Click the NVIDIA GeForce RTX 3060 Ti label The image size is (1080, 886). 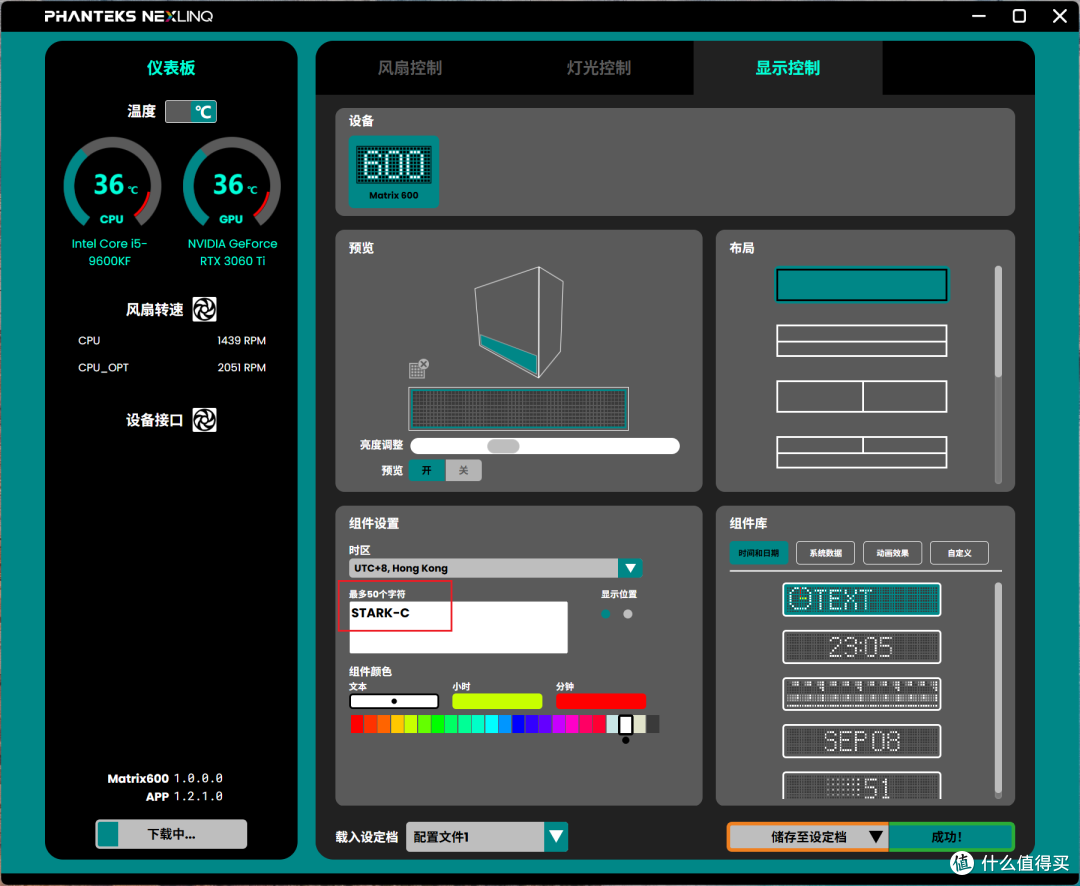pyautogui.click(x=233, y=252)
